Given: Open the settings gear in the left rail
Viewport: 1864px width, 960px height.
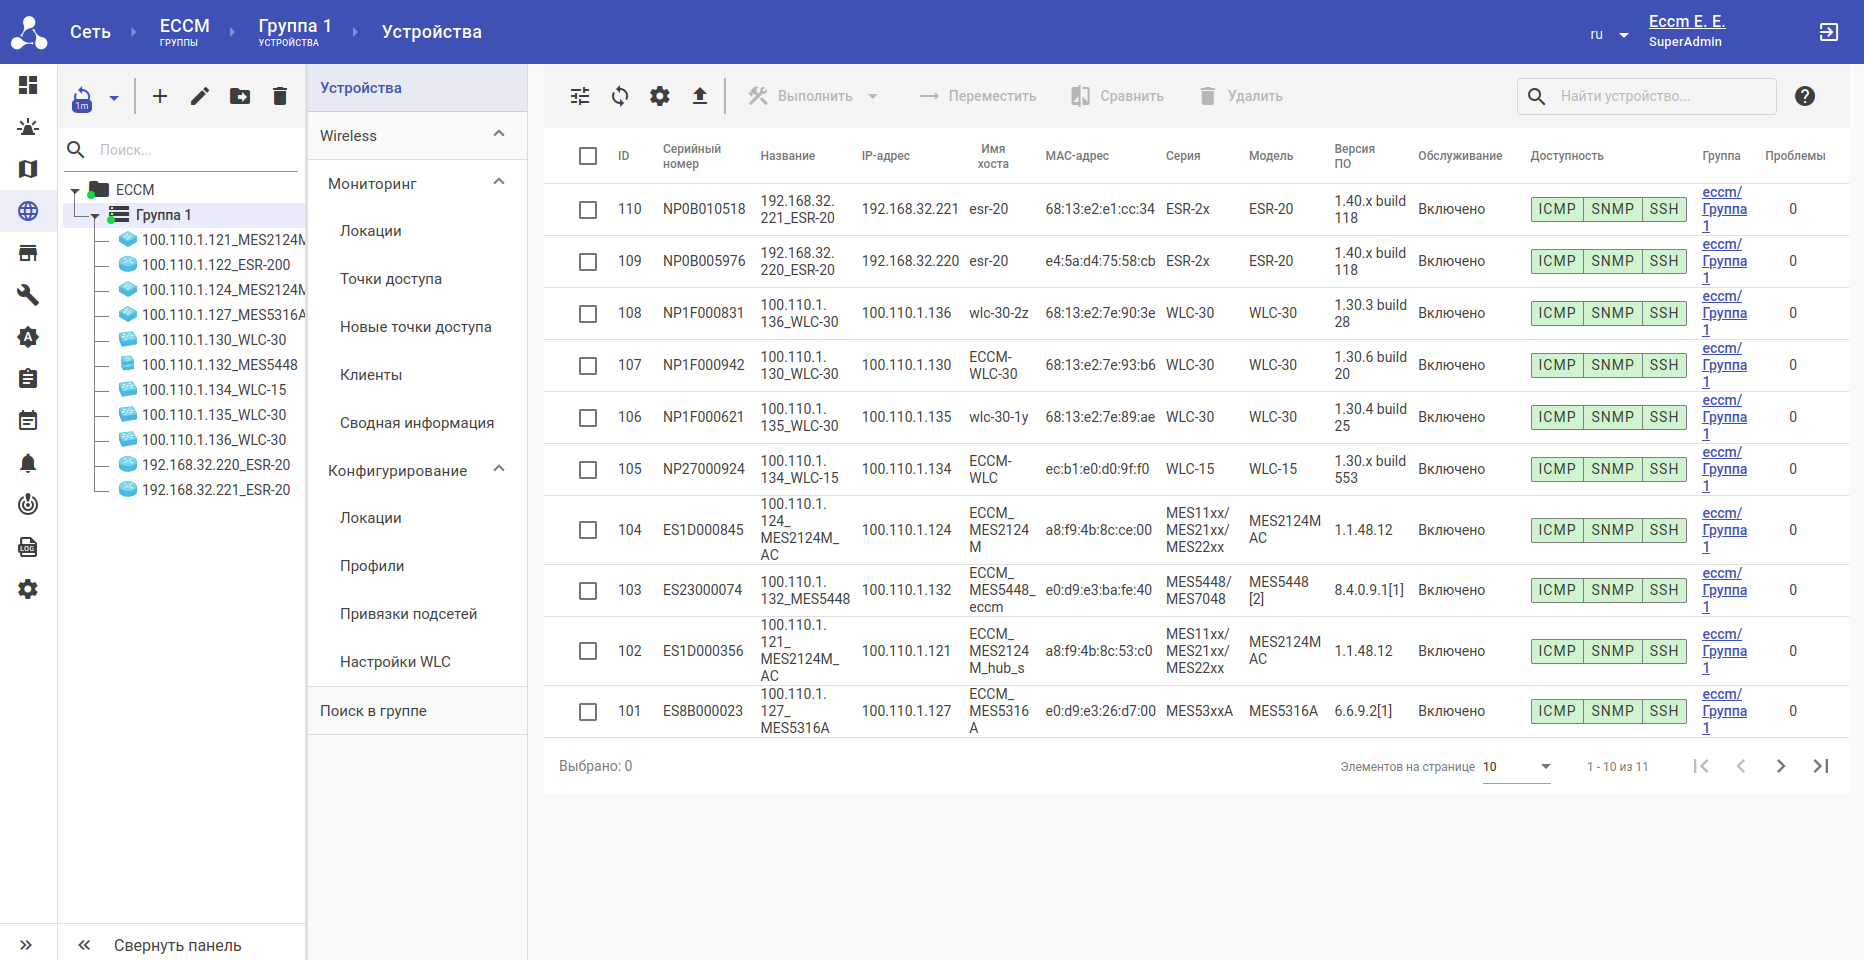Looking at the screenshot, I should click(x=28, y=589).
